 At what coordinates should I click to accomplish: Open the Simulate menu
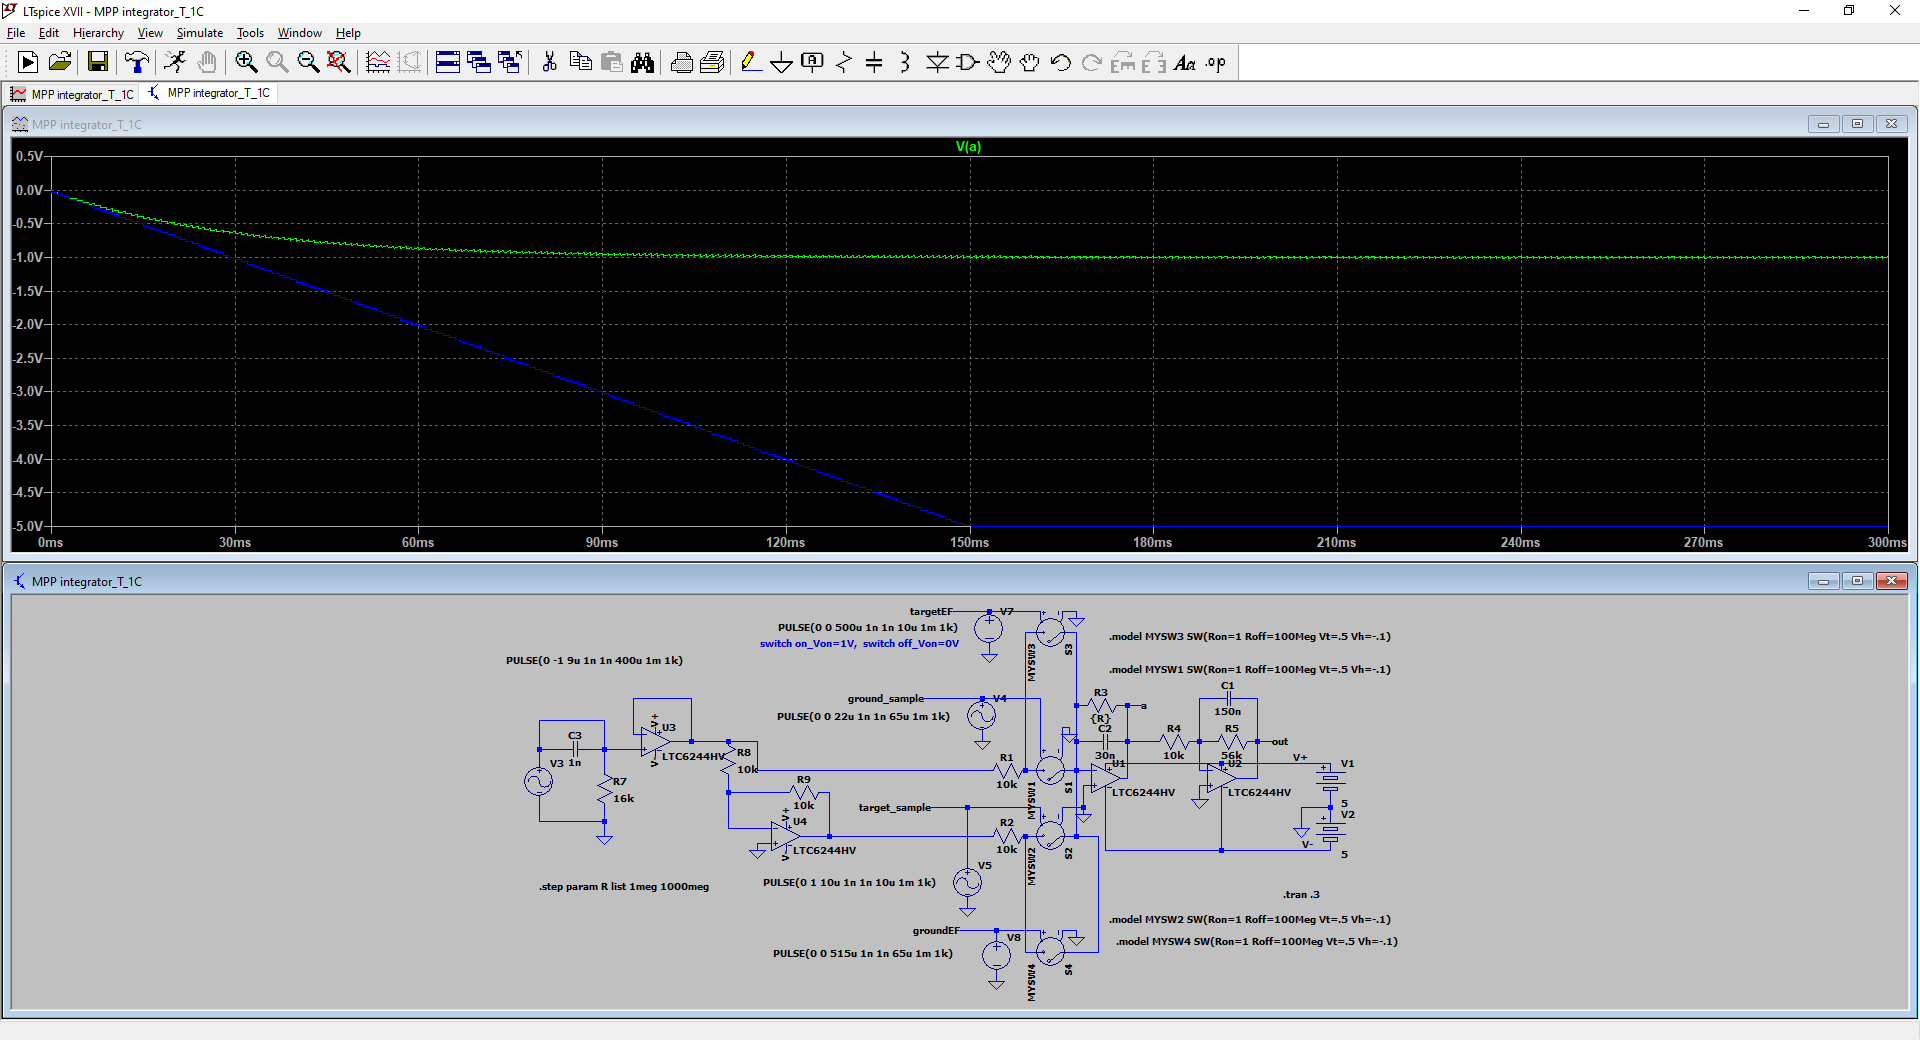199,33
